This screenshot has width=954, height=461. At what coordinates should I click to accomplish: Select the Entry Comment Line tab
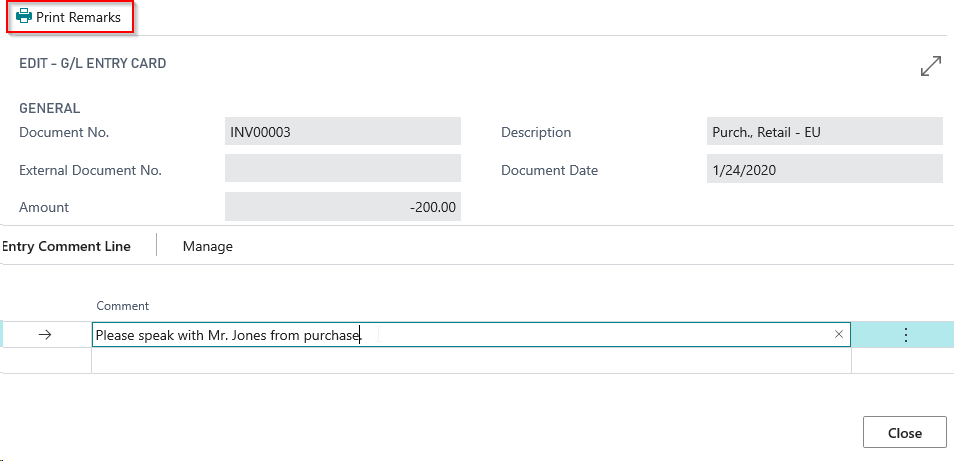point(66,246)
